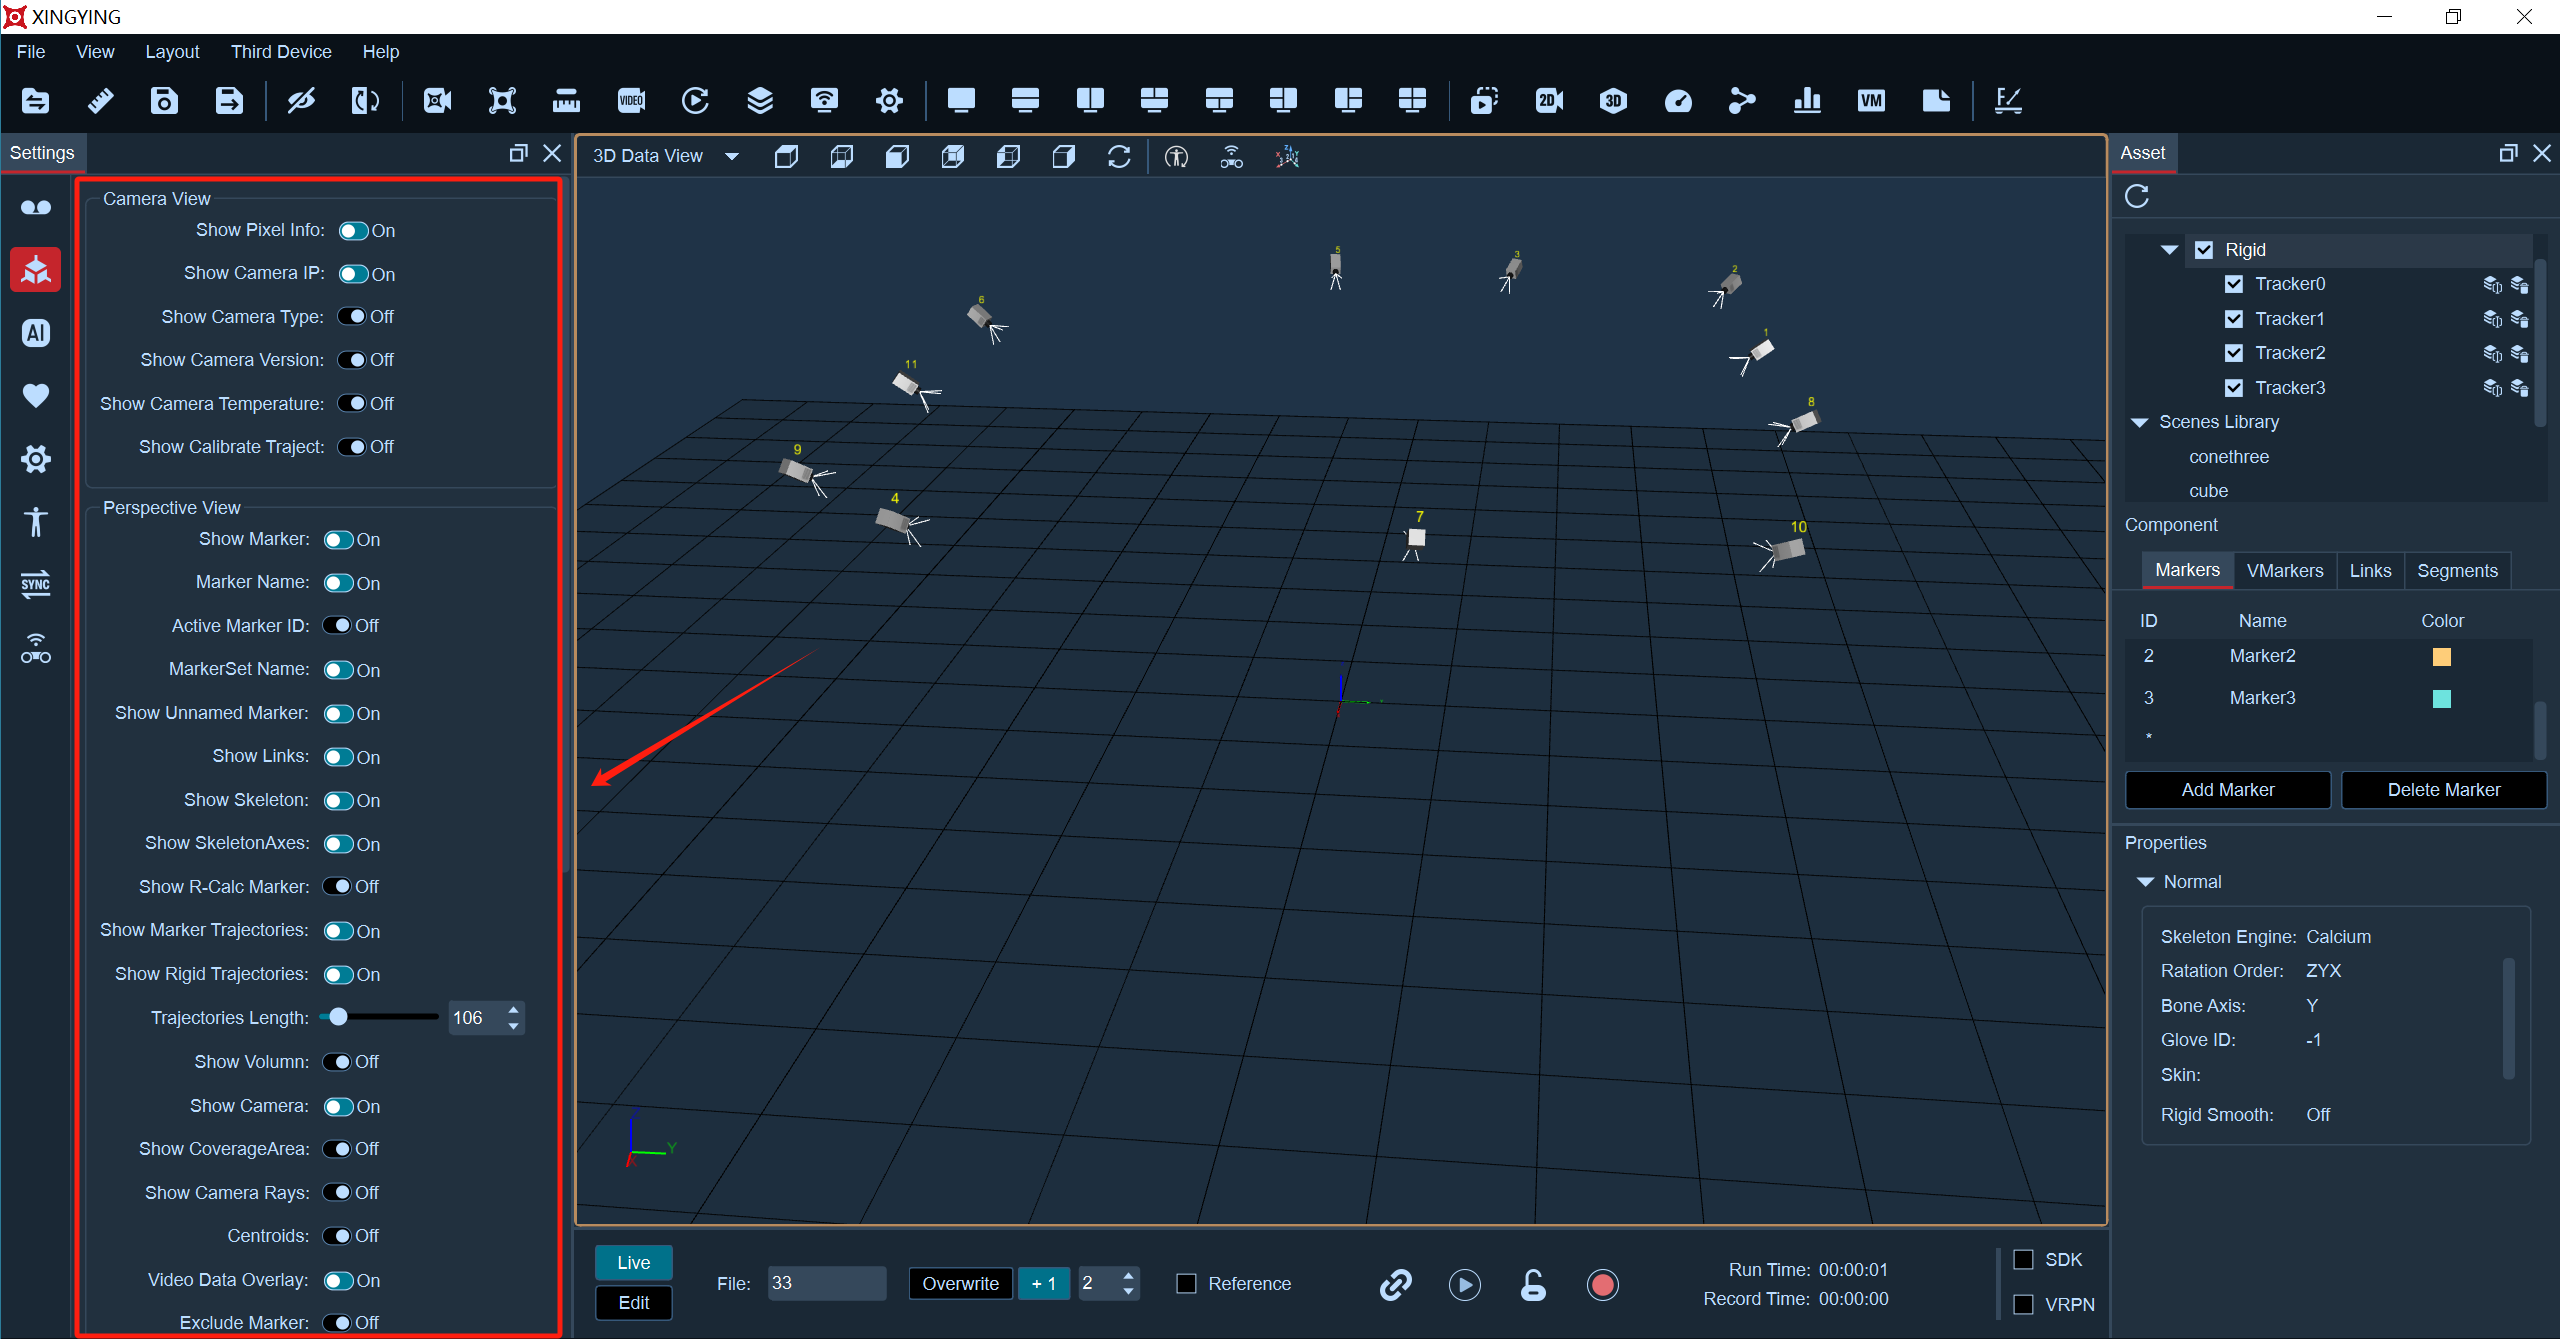2560x1339 pixels.
Task: Toggle Show Camera Type switch
Action: 351,317
